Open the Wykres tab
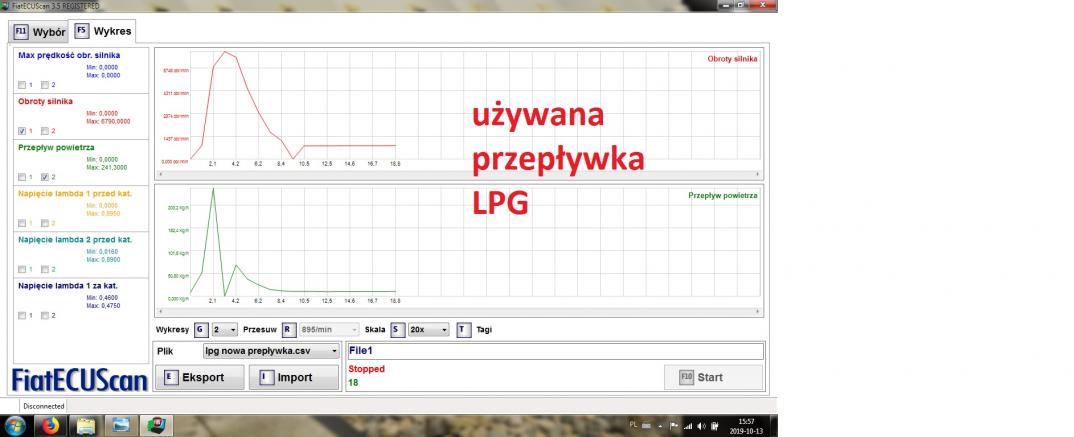Image resolution: width=1074 pixels, height=437 pixels. point(103,32)
